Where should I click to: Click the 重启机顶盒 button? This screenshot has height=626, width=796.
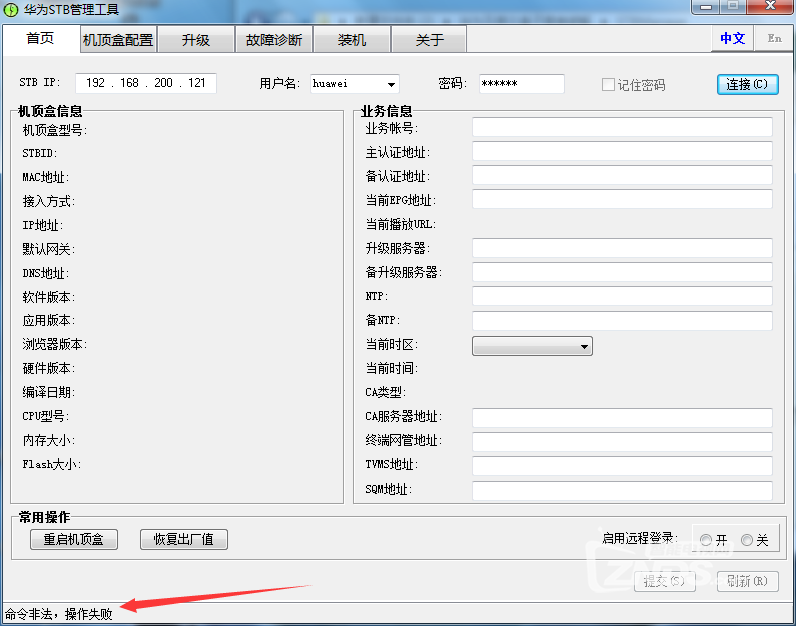coord(74,539)
